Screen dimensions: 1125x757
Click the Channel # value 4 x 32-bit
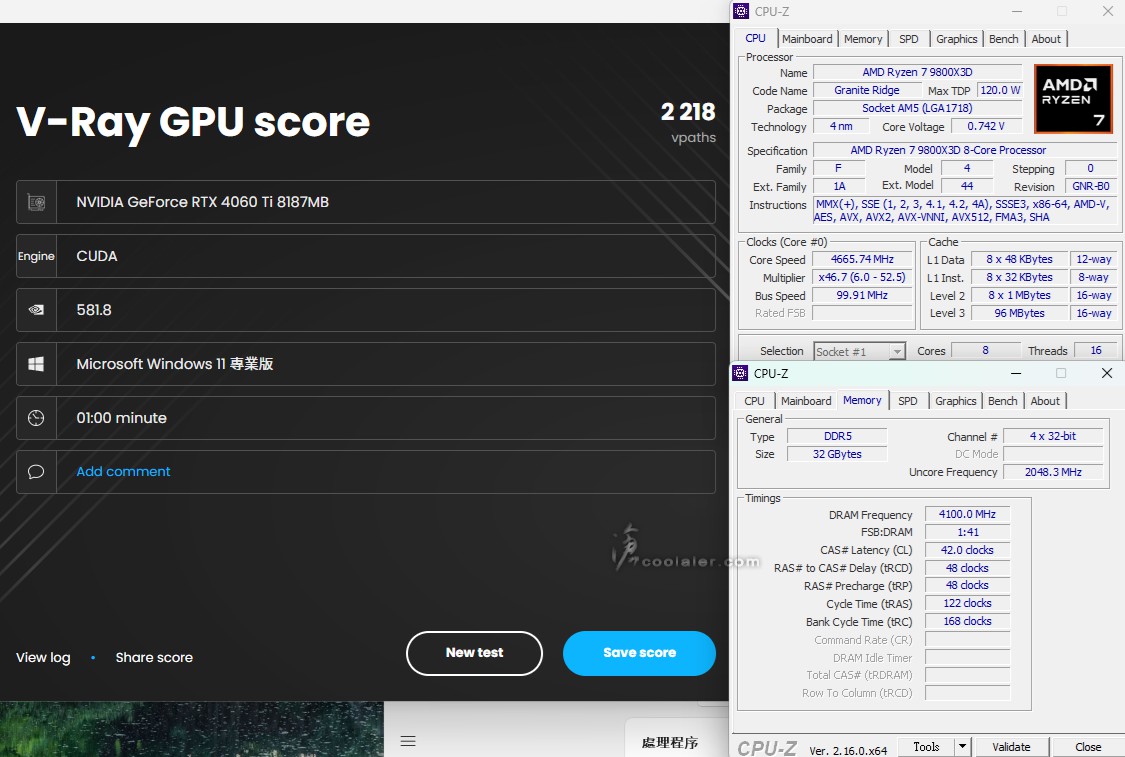[x=1053, y=436]
